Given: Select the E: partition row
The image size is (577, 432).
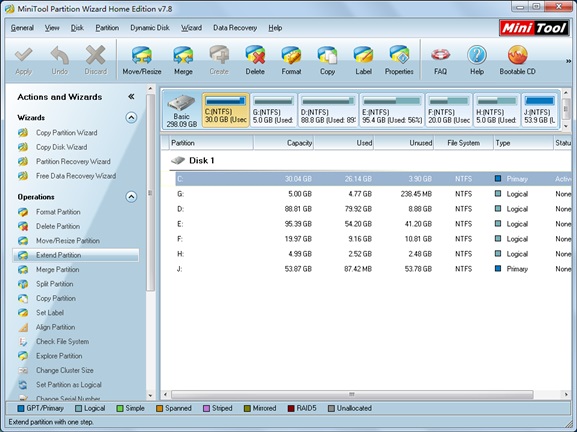Looking at the screenshot, I should (373, 224).
